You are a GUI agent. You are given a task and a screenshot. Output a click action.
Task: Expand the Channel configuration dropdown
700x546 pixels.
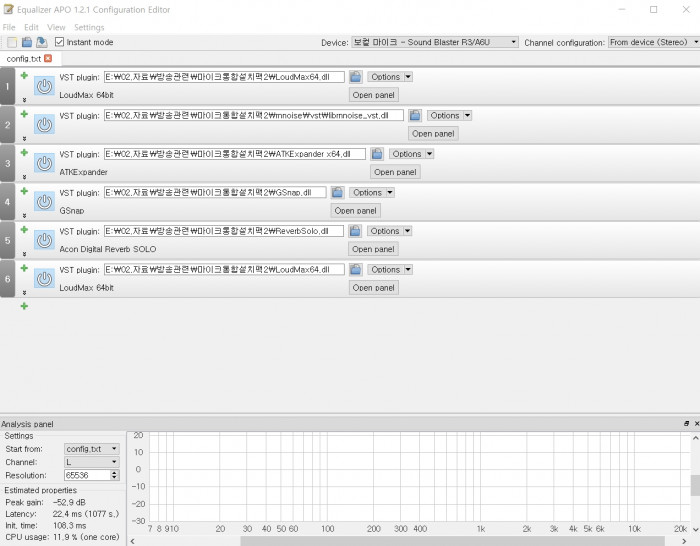coord(651,42)
